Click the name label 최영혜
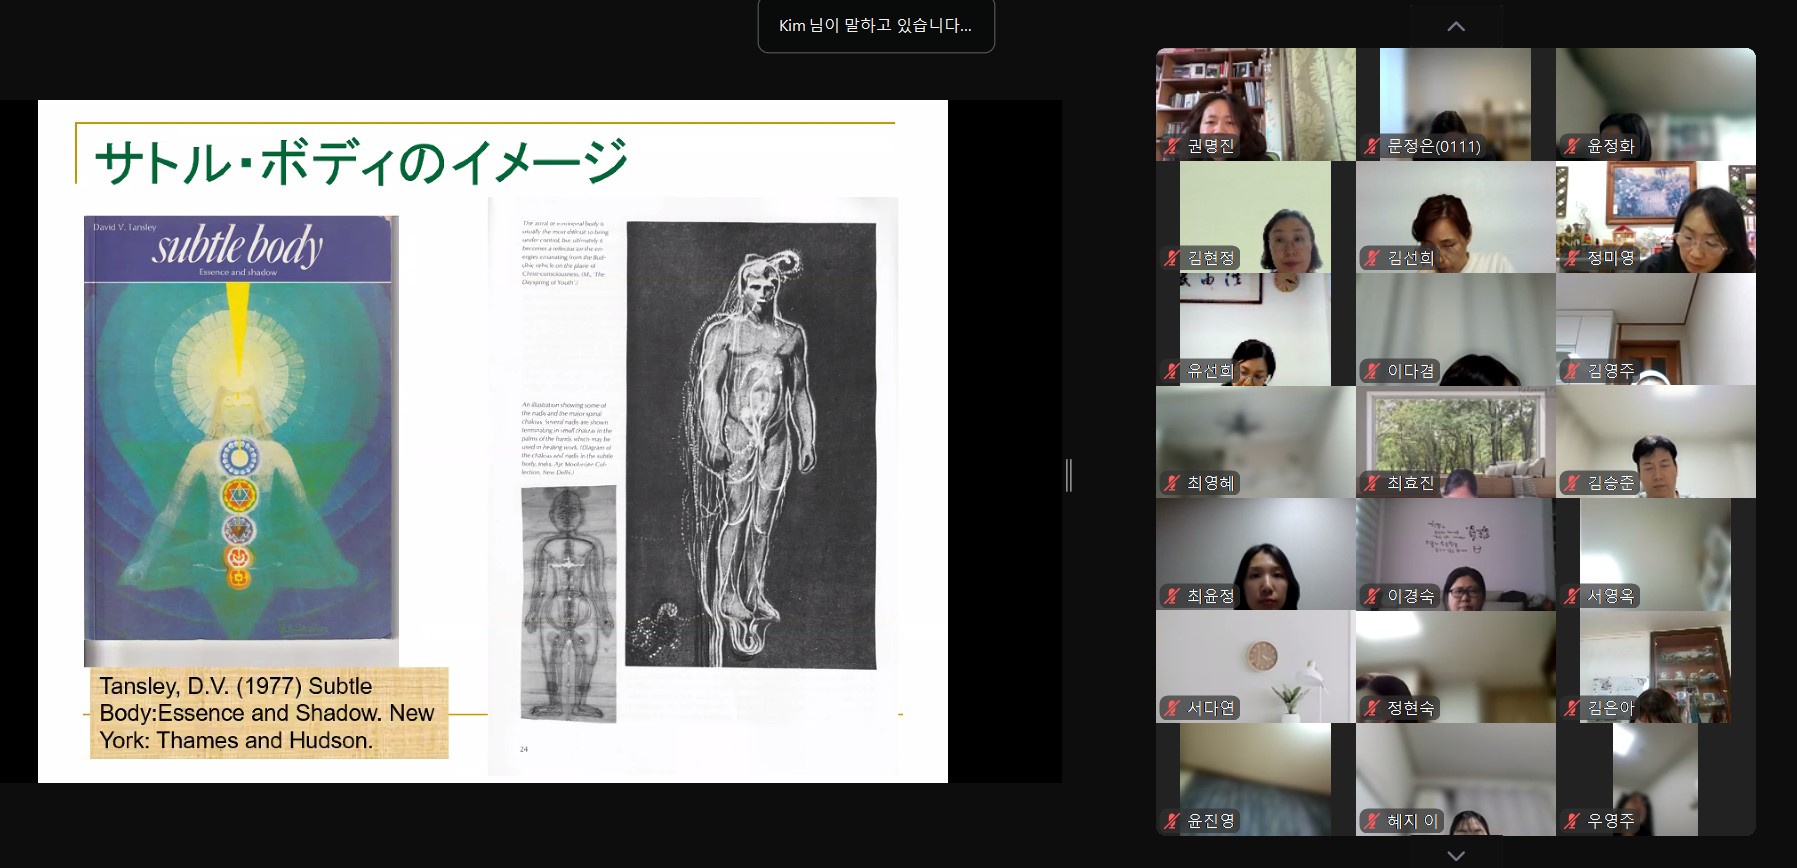The width and height of the screenshot is (1797, 868). pyautogui.click(x=1211, y=483)
